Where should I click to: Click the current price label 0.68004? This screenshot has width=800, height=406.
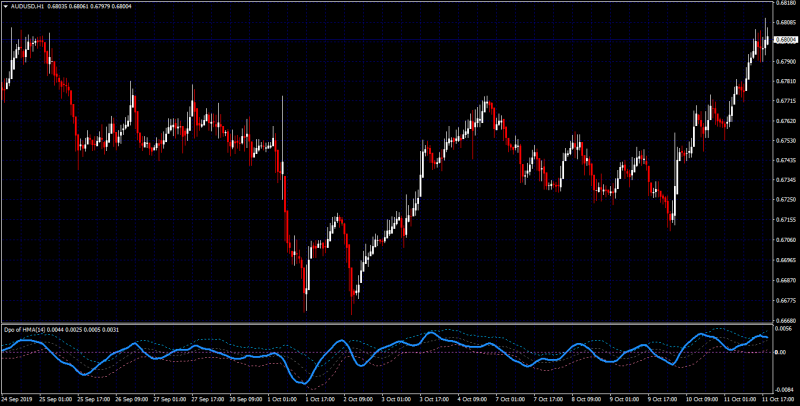point(785,40)
